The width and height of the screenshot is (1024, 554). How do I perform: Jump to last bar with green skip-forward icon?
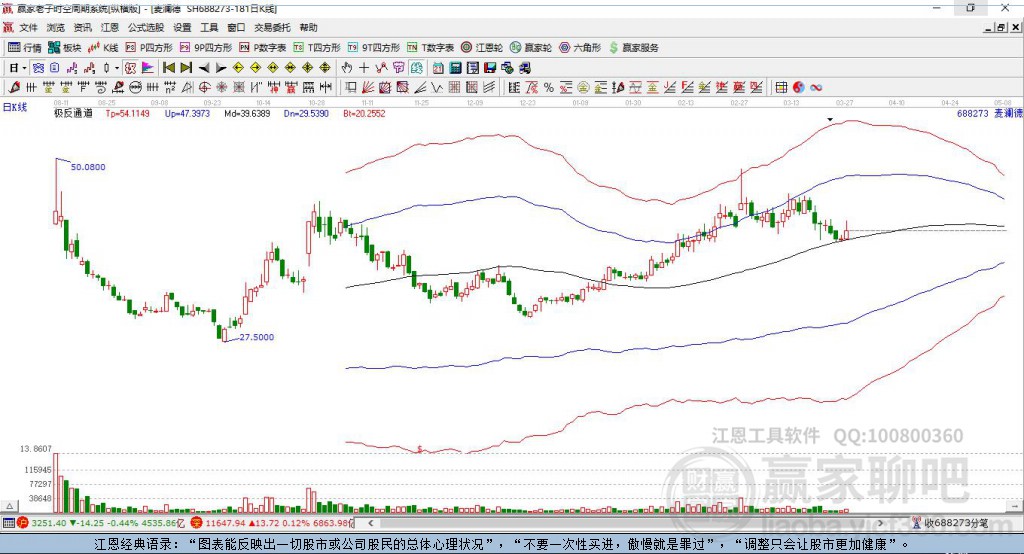(x=186, y=68)
